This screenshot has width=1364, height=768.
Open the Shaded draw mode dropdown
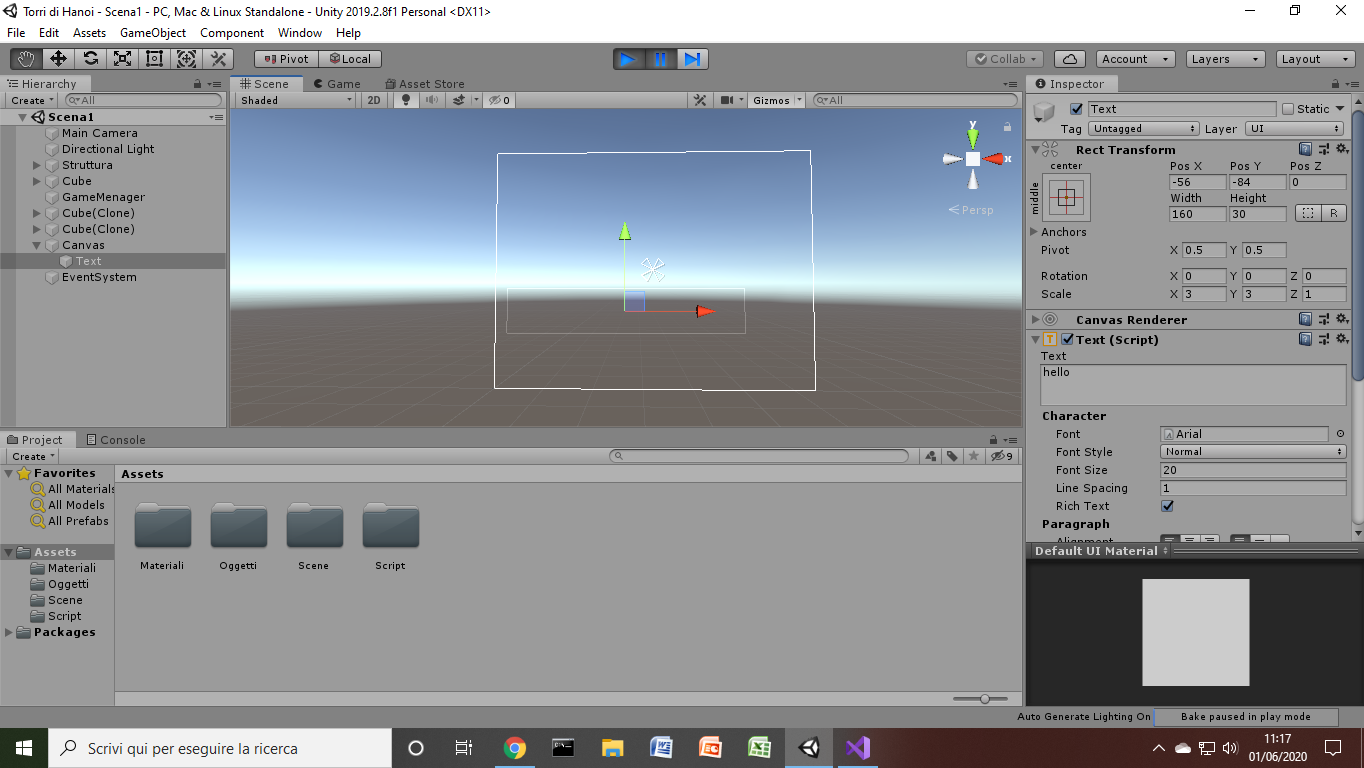[x=296, y=100]
